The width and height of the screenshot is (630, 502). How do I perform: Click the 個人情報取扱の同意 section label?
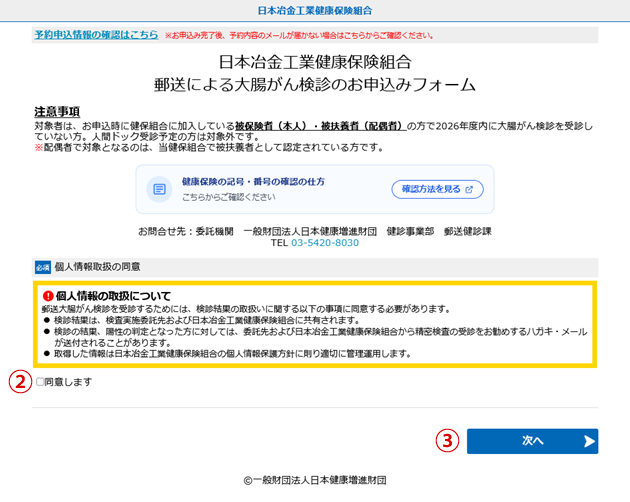point(97,267)
